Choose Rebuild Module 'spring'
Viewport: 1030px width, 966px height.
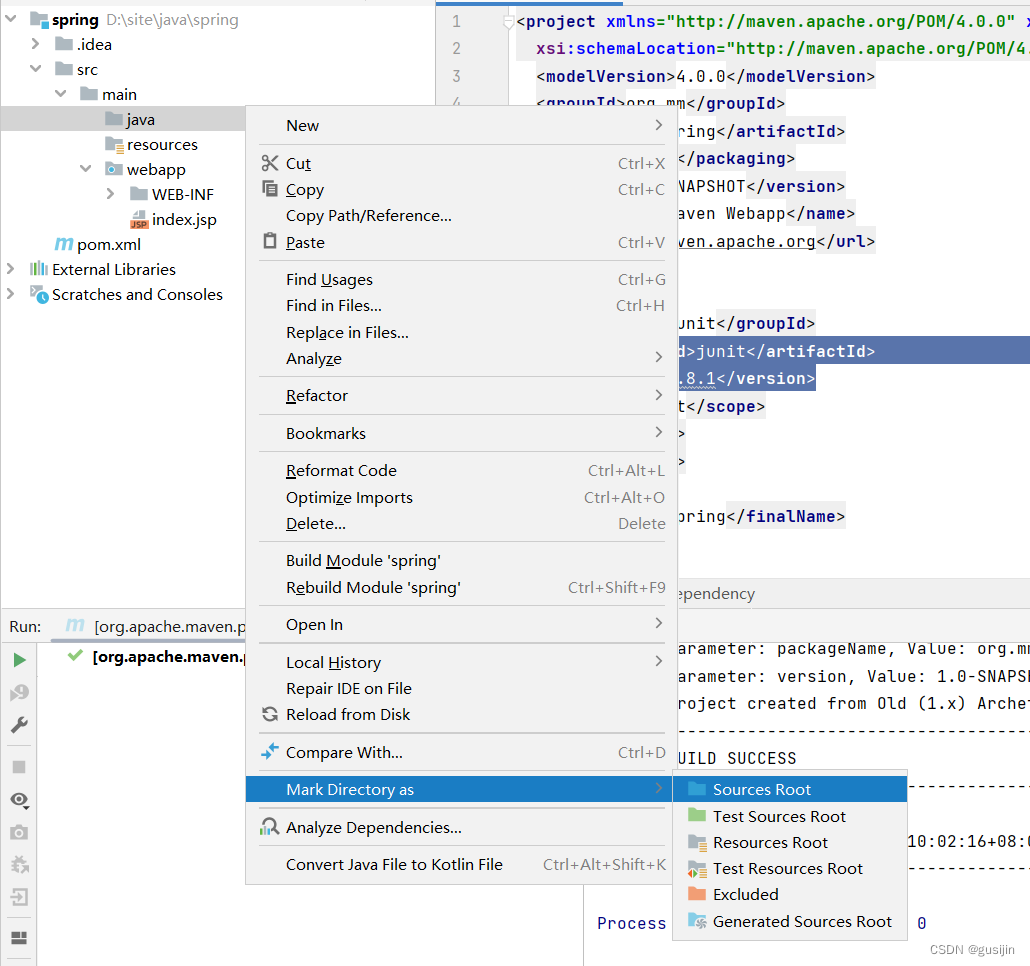point(462,587)
